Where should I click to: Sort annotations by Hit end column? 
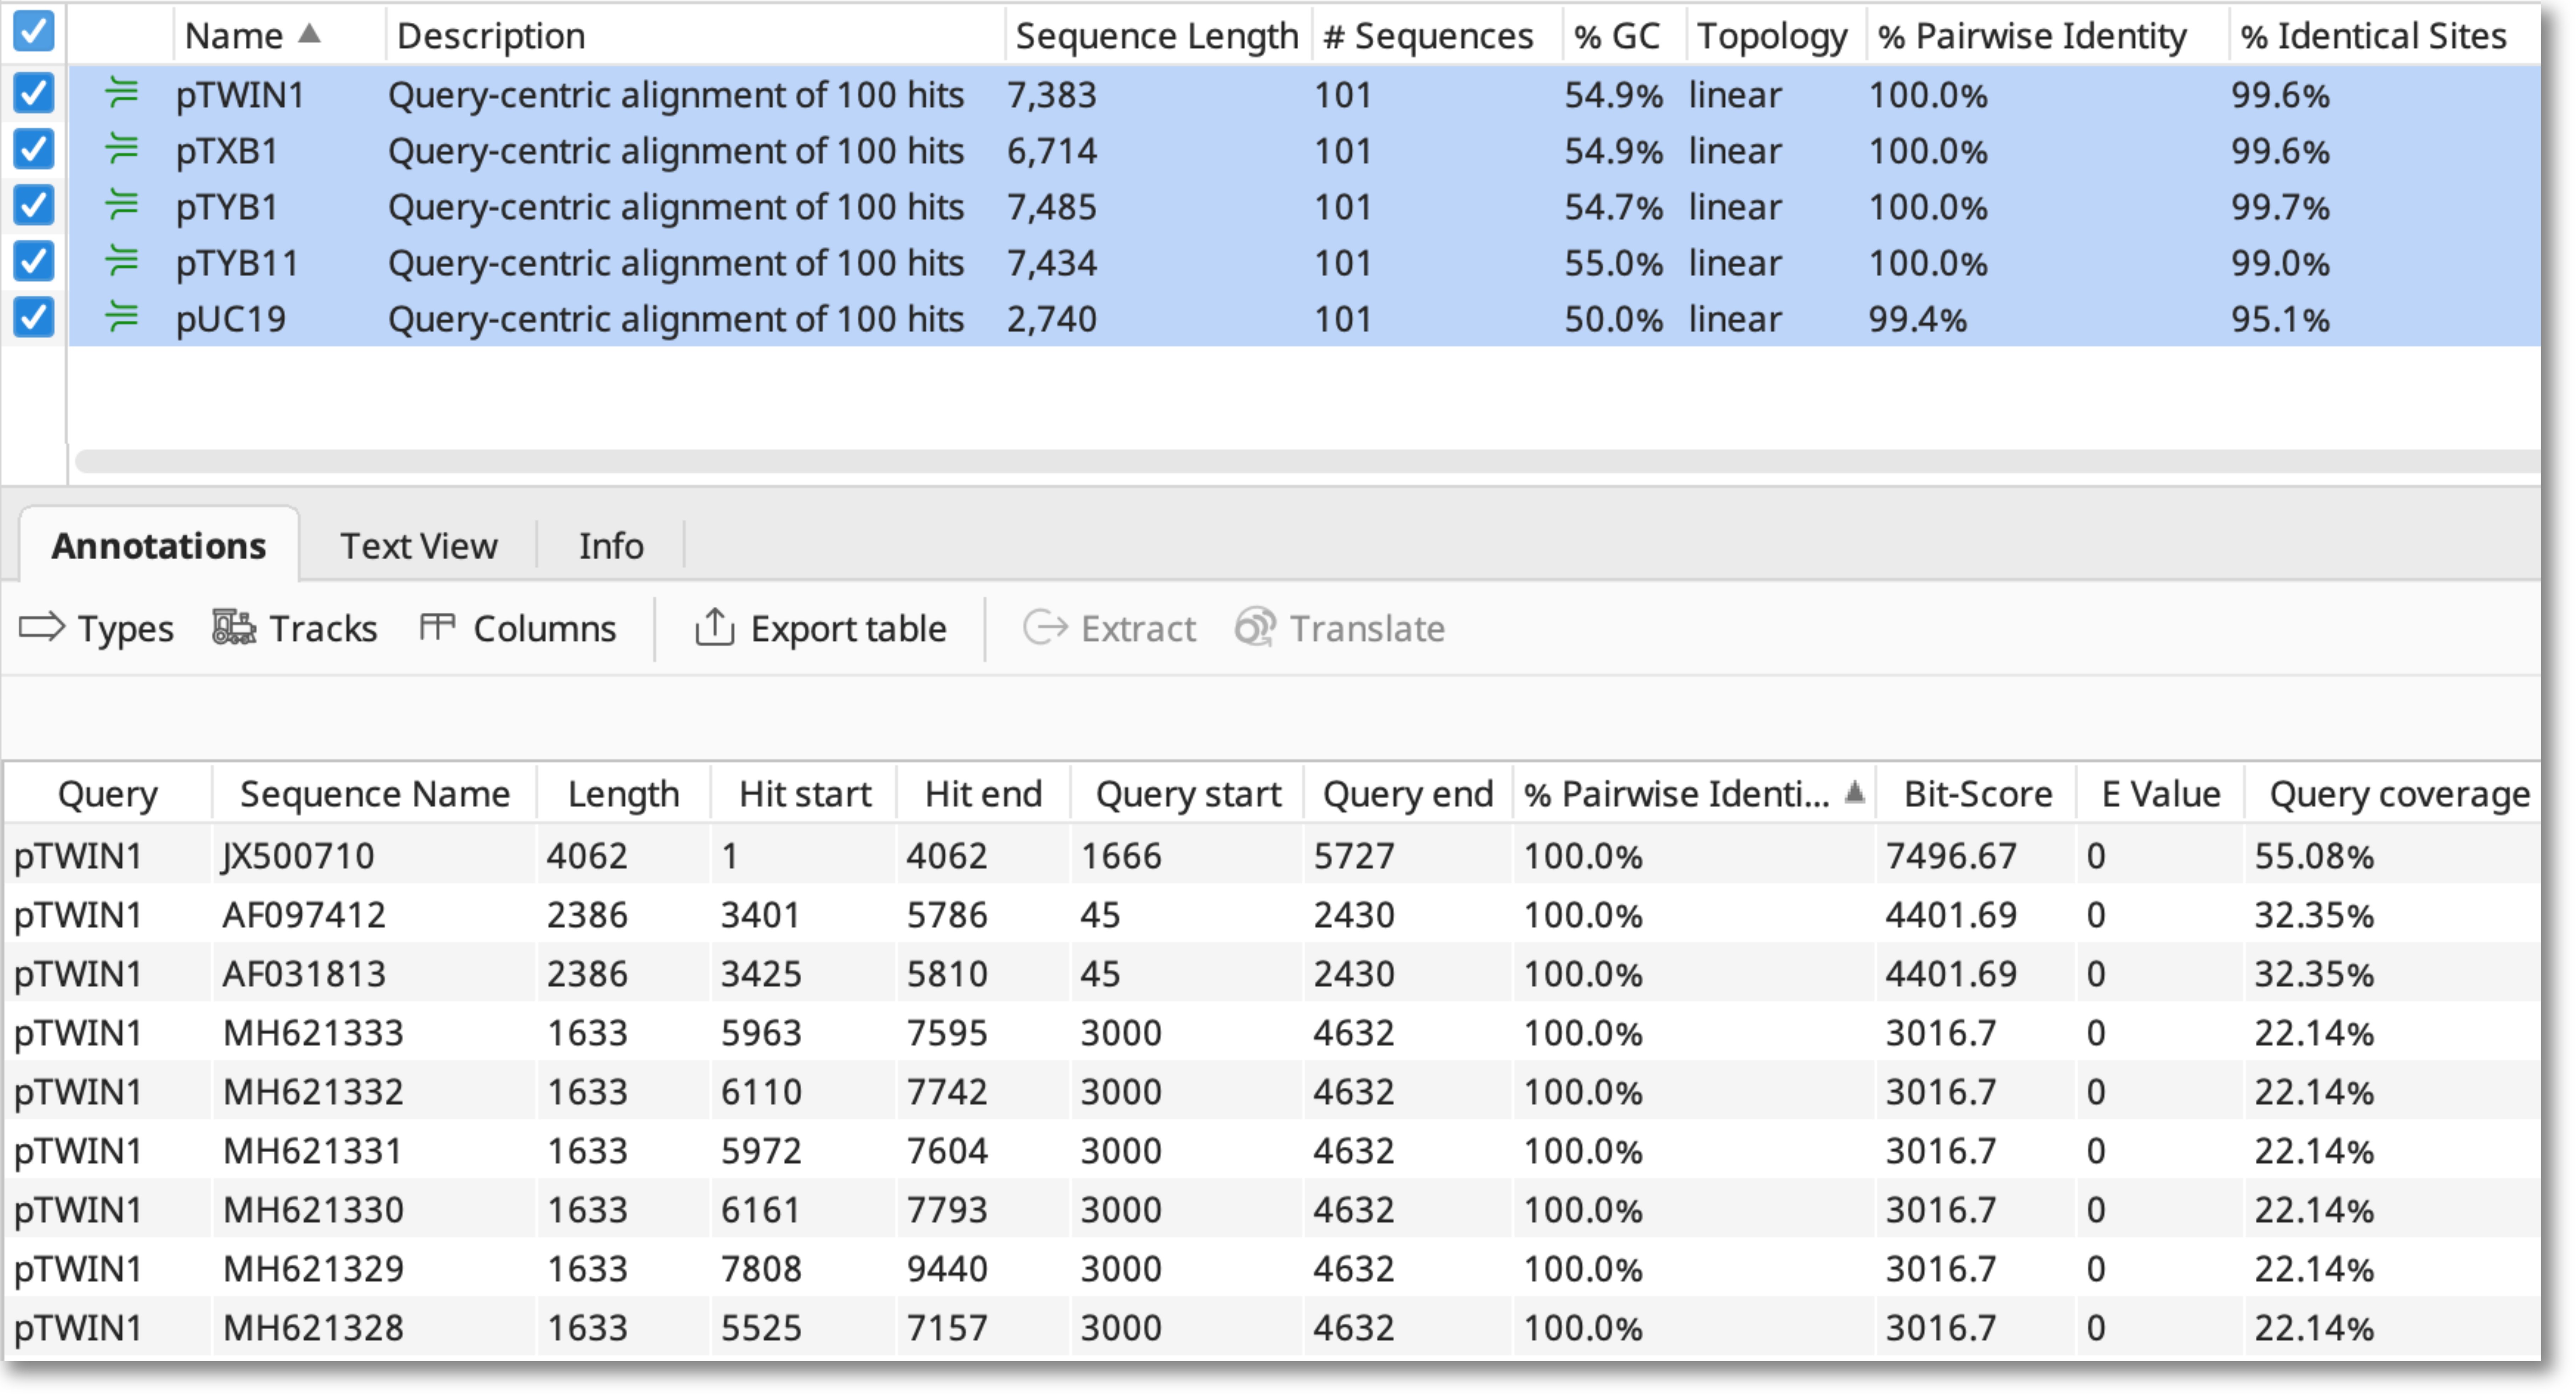pos(983,794)
